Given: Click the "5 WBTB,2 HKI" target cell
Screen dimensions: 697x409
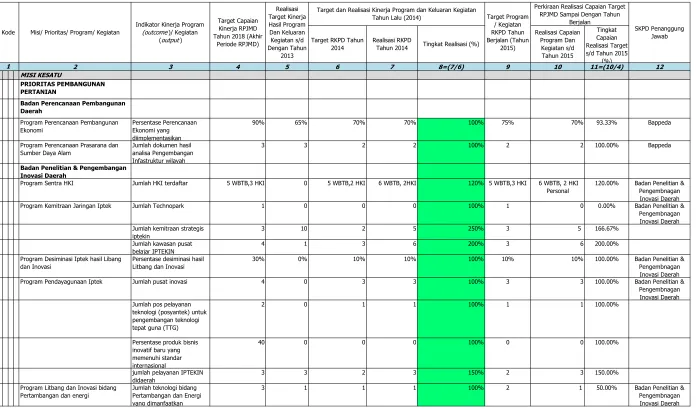Looking at the screenshot, I should pos(337,190).
